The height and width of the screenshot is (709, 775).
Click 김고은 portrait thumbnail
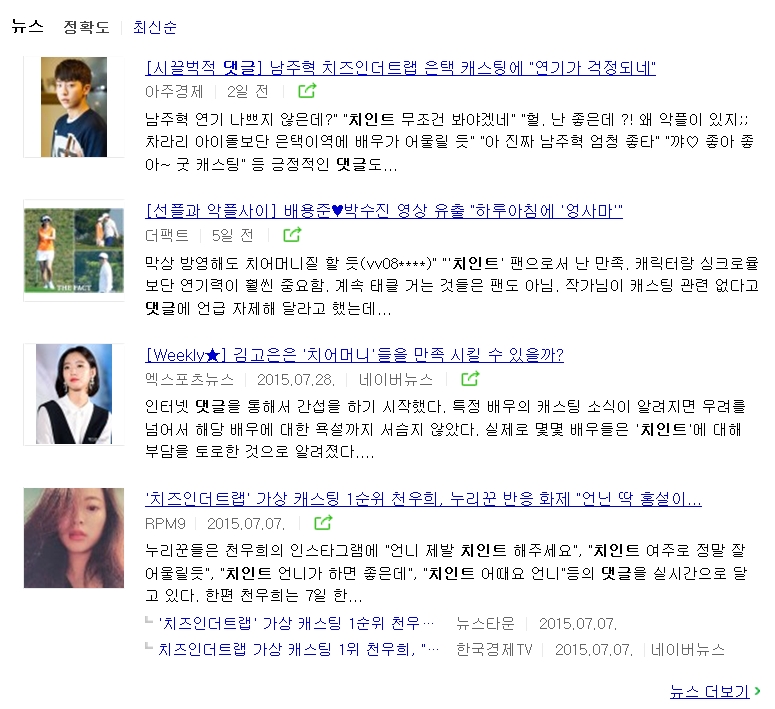pos(74,394)
